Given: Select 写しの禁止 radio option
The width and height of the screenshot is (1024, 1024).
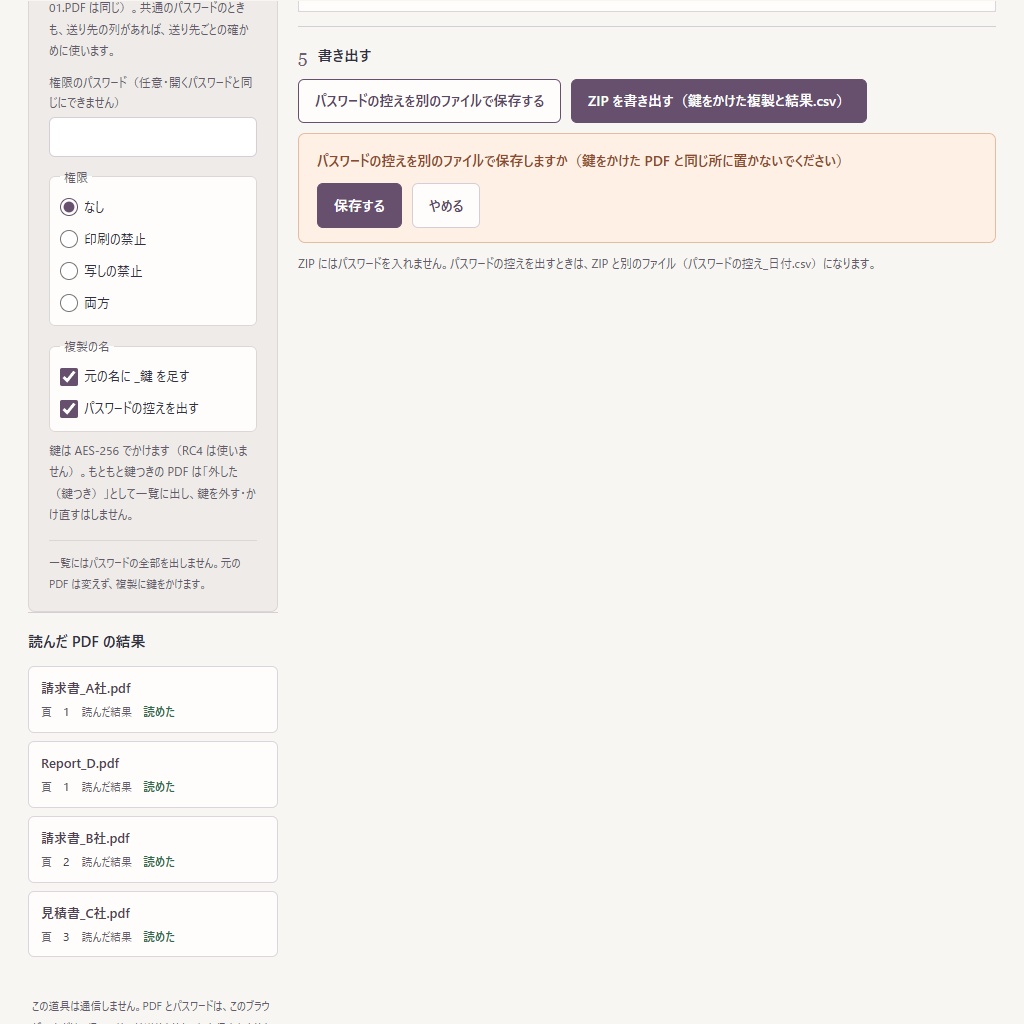Looking at the screenshot, I should pos(69,271).
